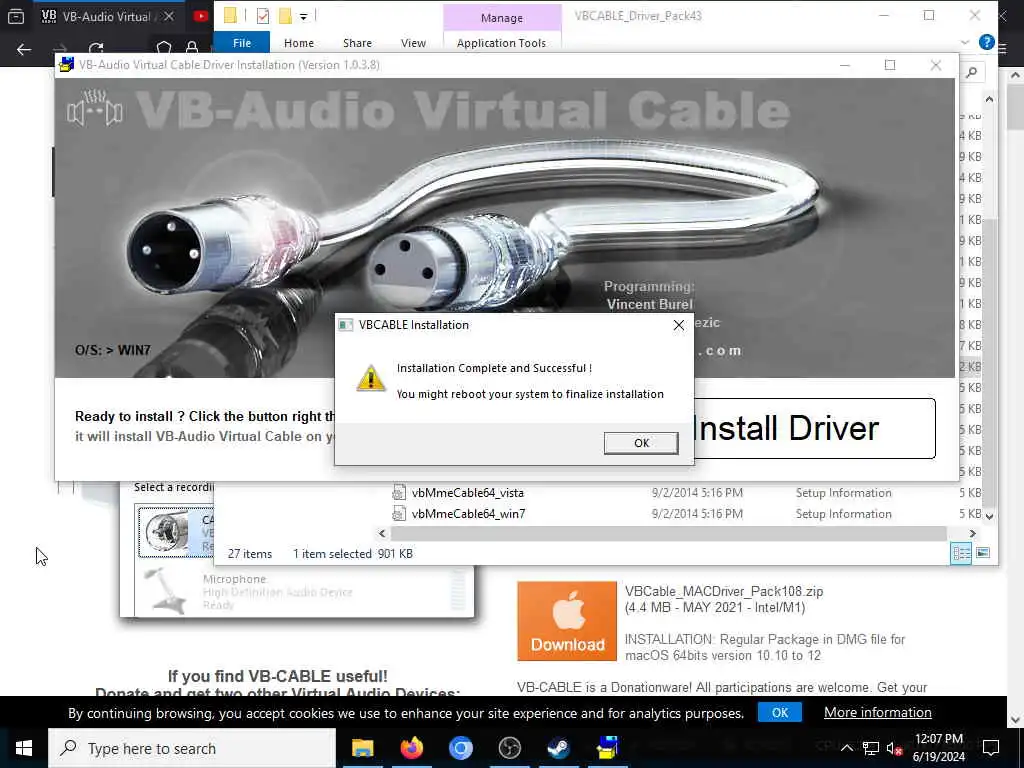
Task: Select the CABLE Output recording device thumbnail
Action: (167, 532)
